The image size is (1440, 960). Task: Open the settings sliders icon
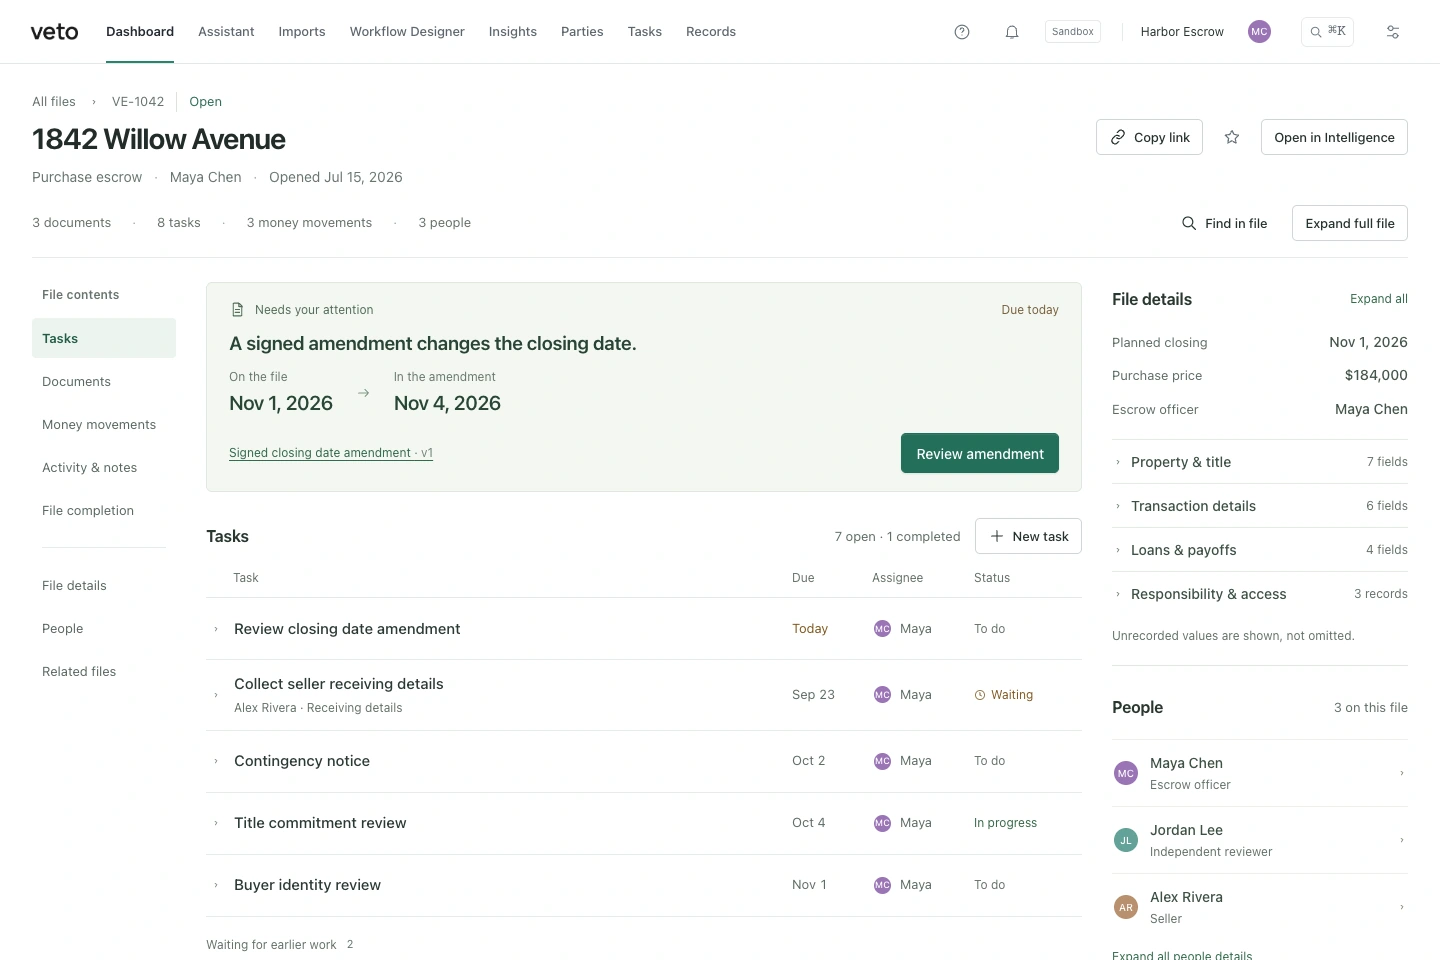pos(1393,32)
